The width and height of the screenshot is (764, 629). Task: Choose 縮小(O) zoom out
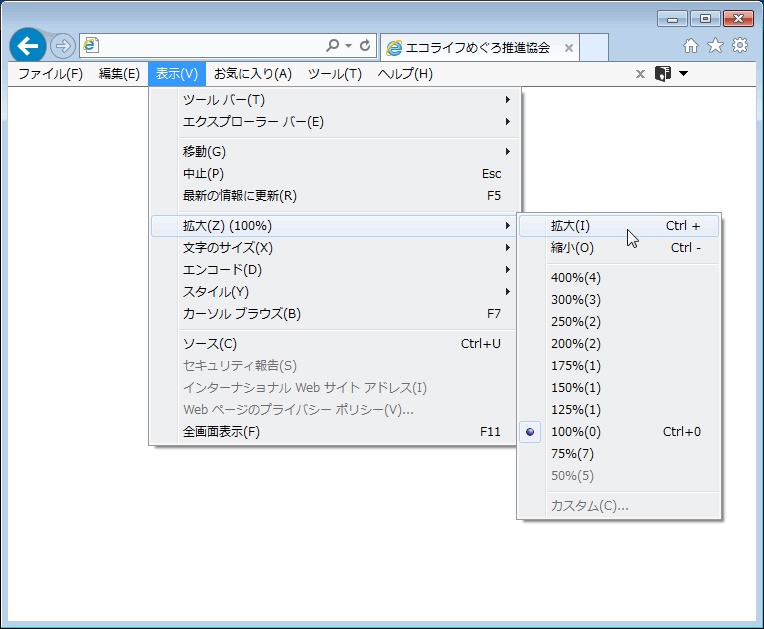(x=619, y=248)
